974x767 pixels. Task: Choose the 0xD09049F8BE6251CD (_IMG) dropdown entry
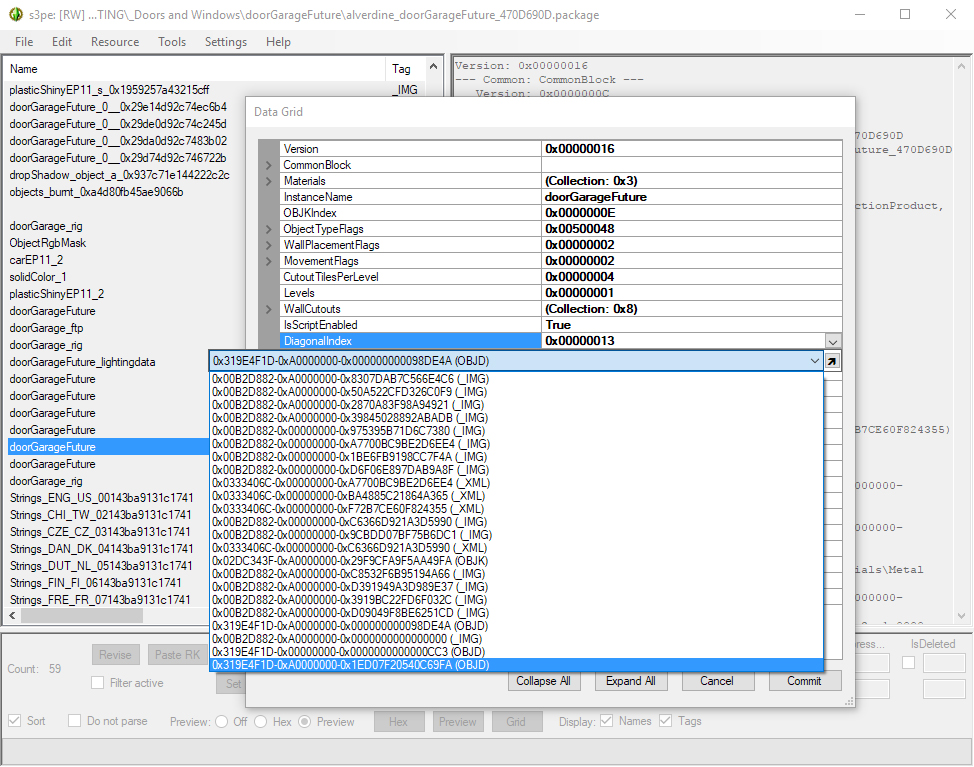[x=517, y=613]
